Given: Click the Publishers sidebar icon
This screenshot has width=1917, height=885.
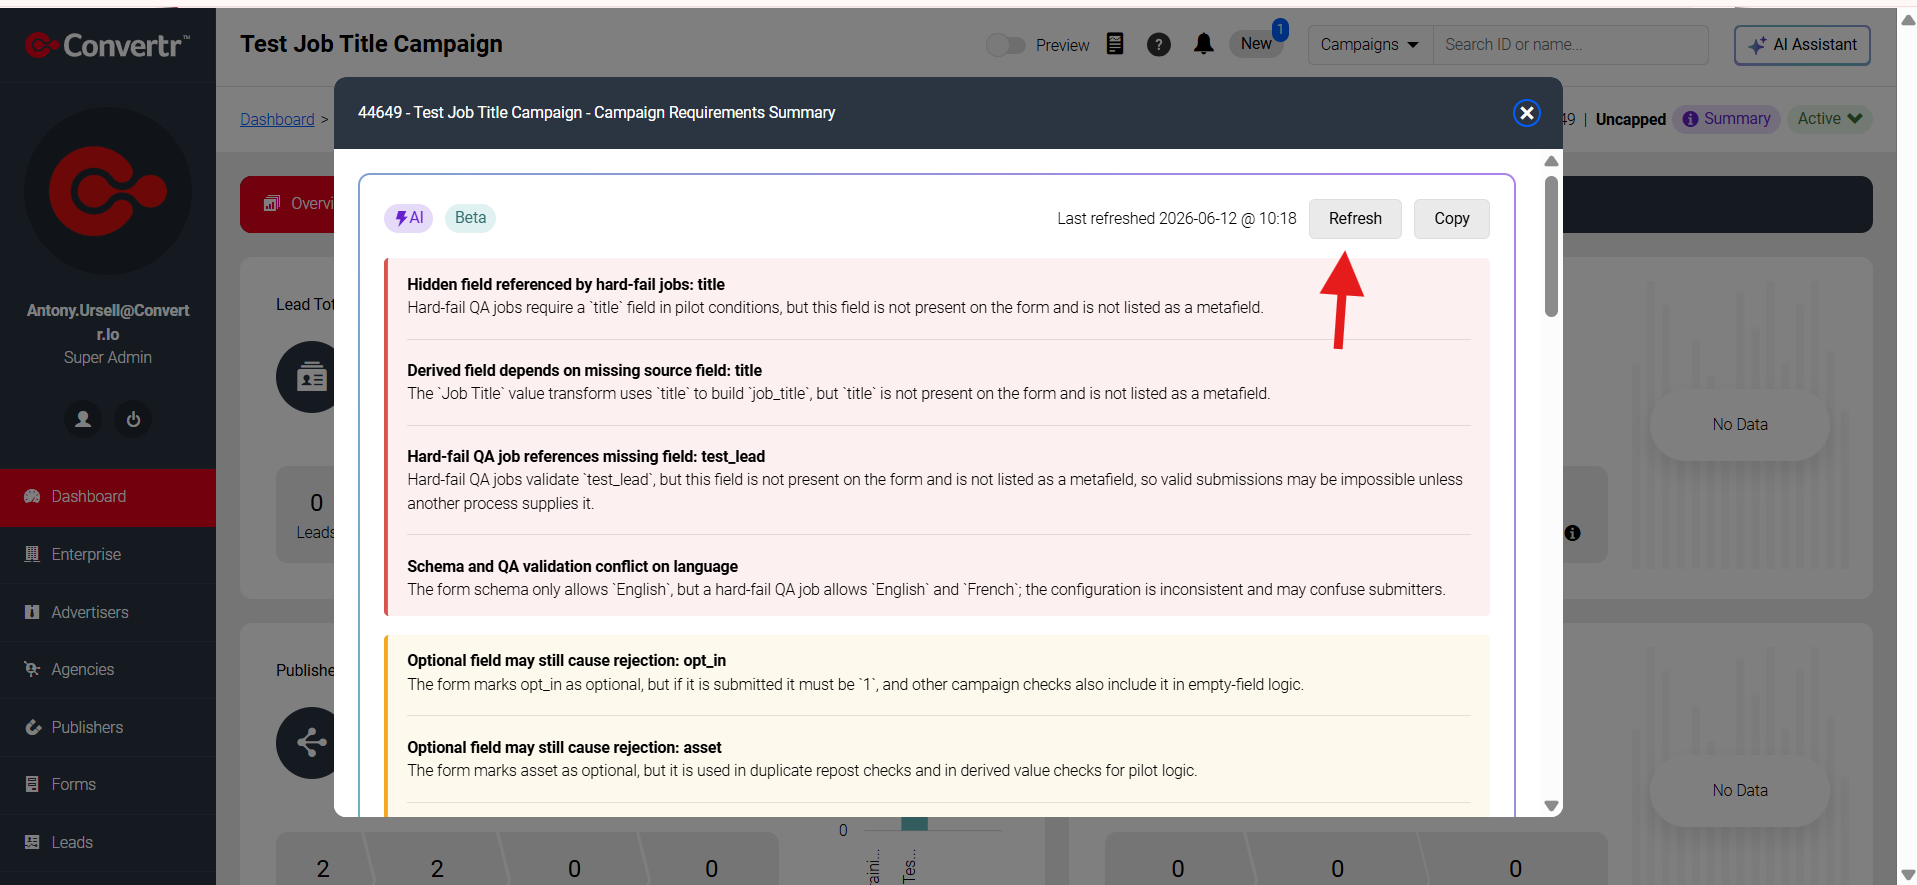Looking at the screenshot, I should (32, 727).
